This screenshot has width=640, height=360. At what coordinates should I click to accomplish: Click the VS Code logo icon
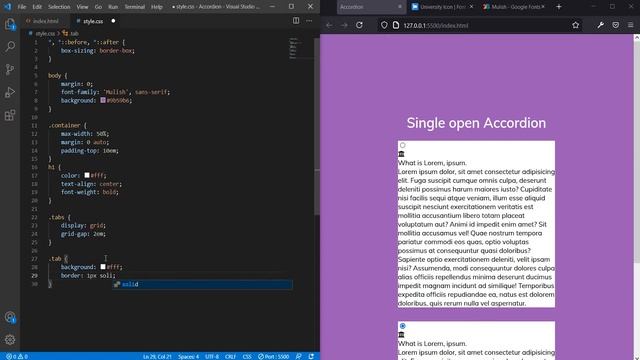point(7,7)
